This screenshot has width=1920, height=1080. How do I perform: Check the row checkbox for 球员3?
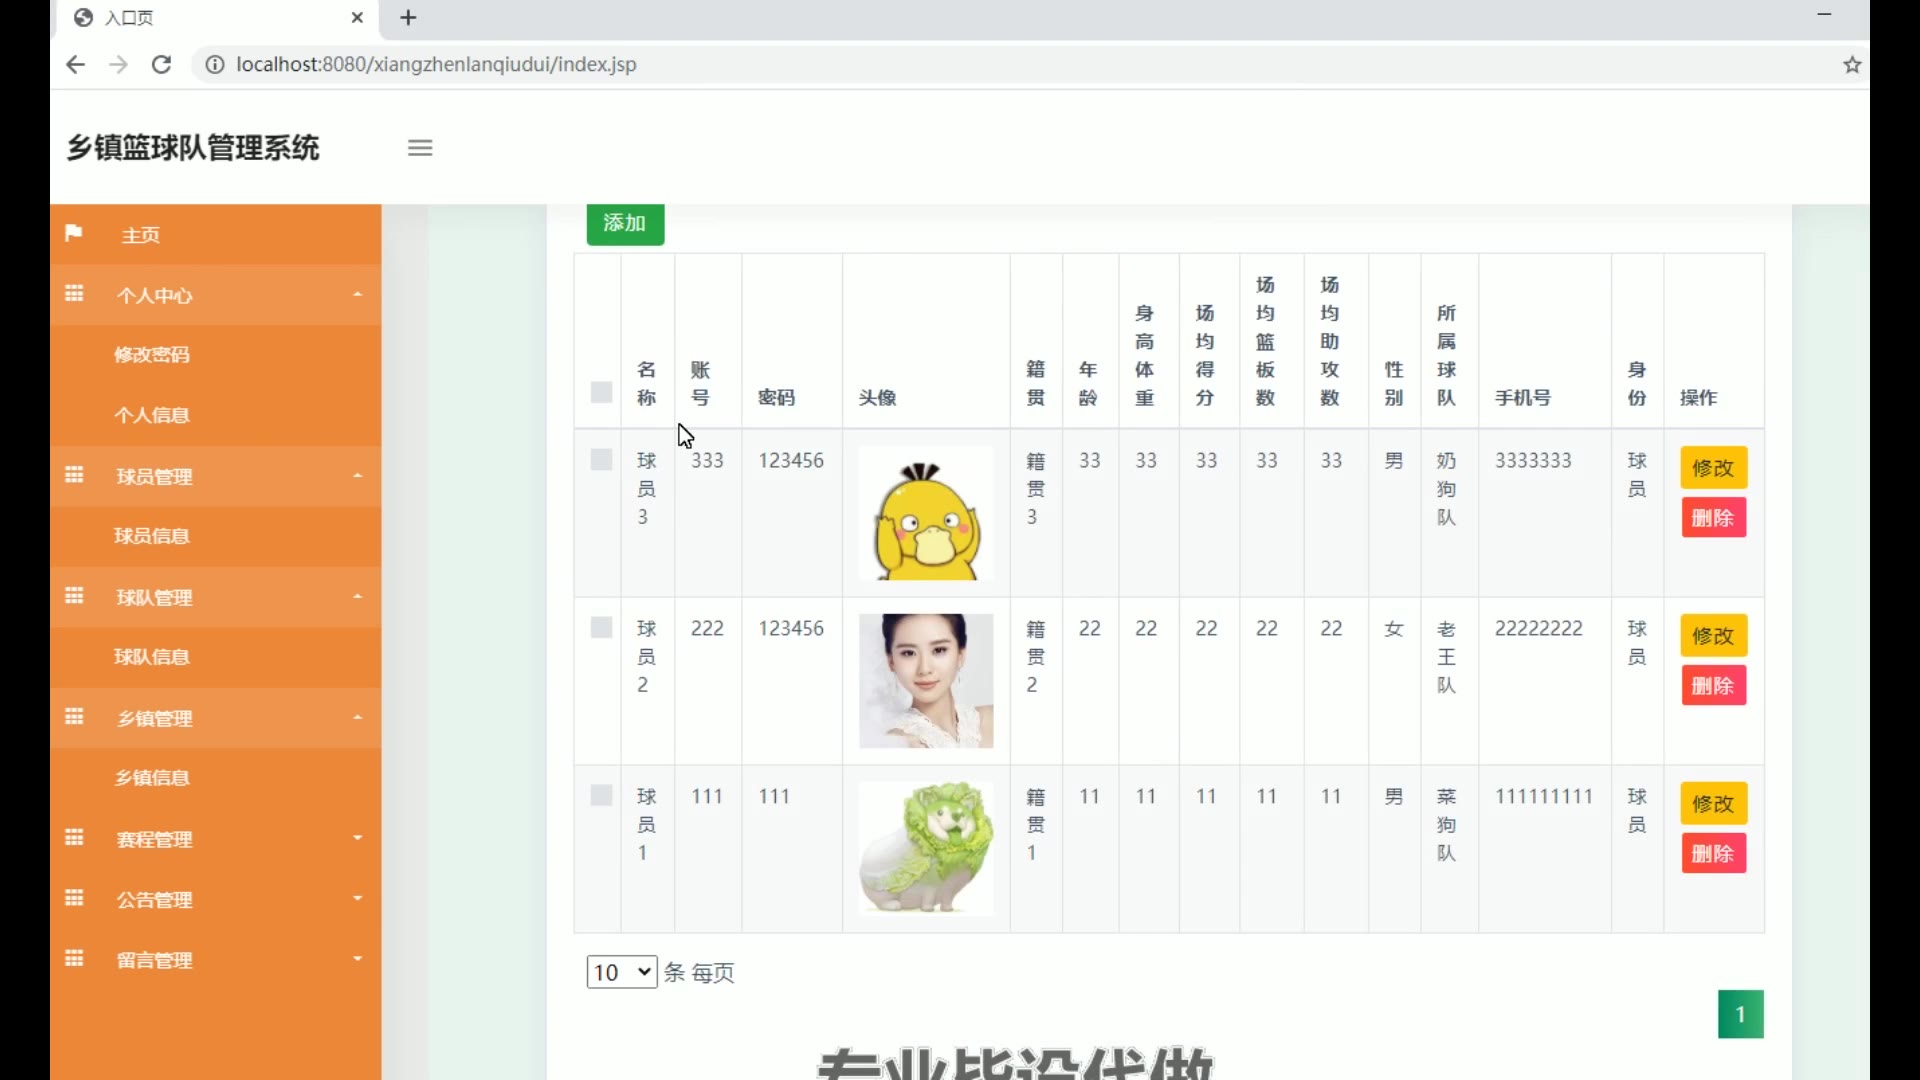[601, 460]
